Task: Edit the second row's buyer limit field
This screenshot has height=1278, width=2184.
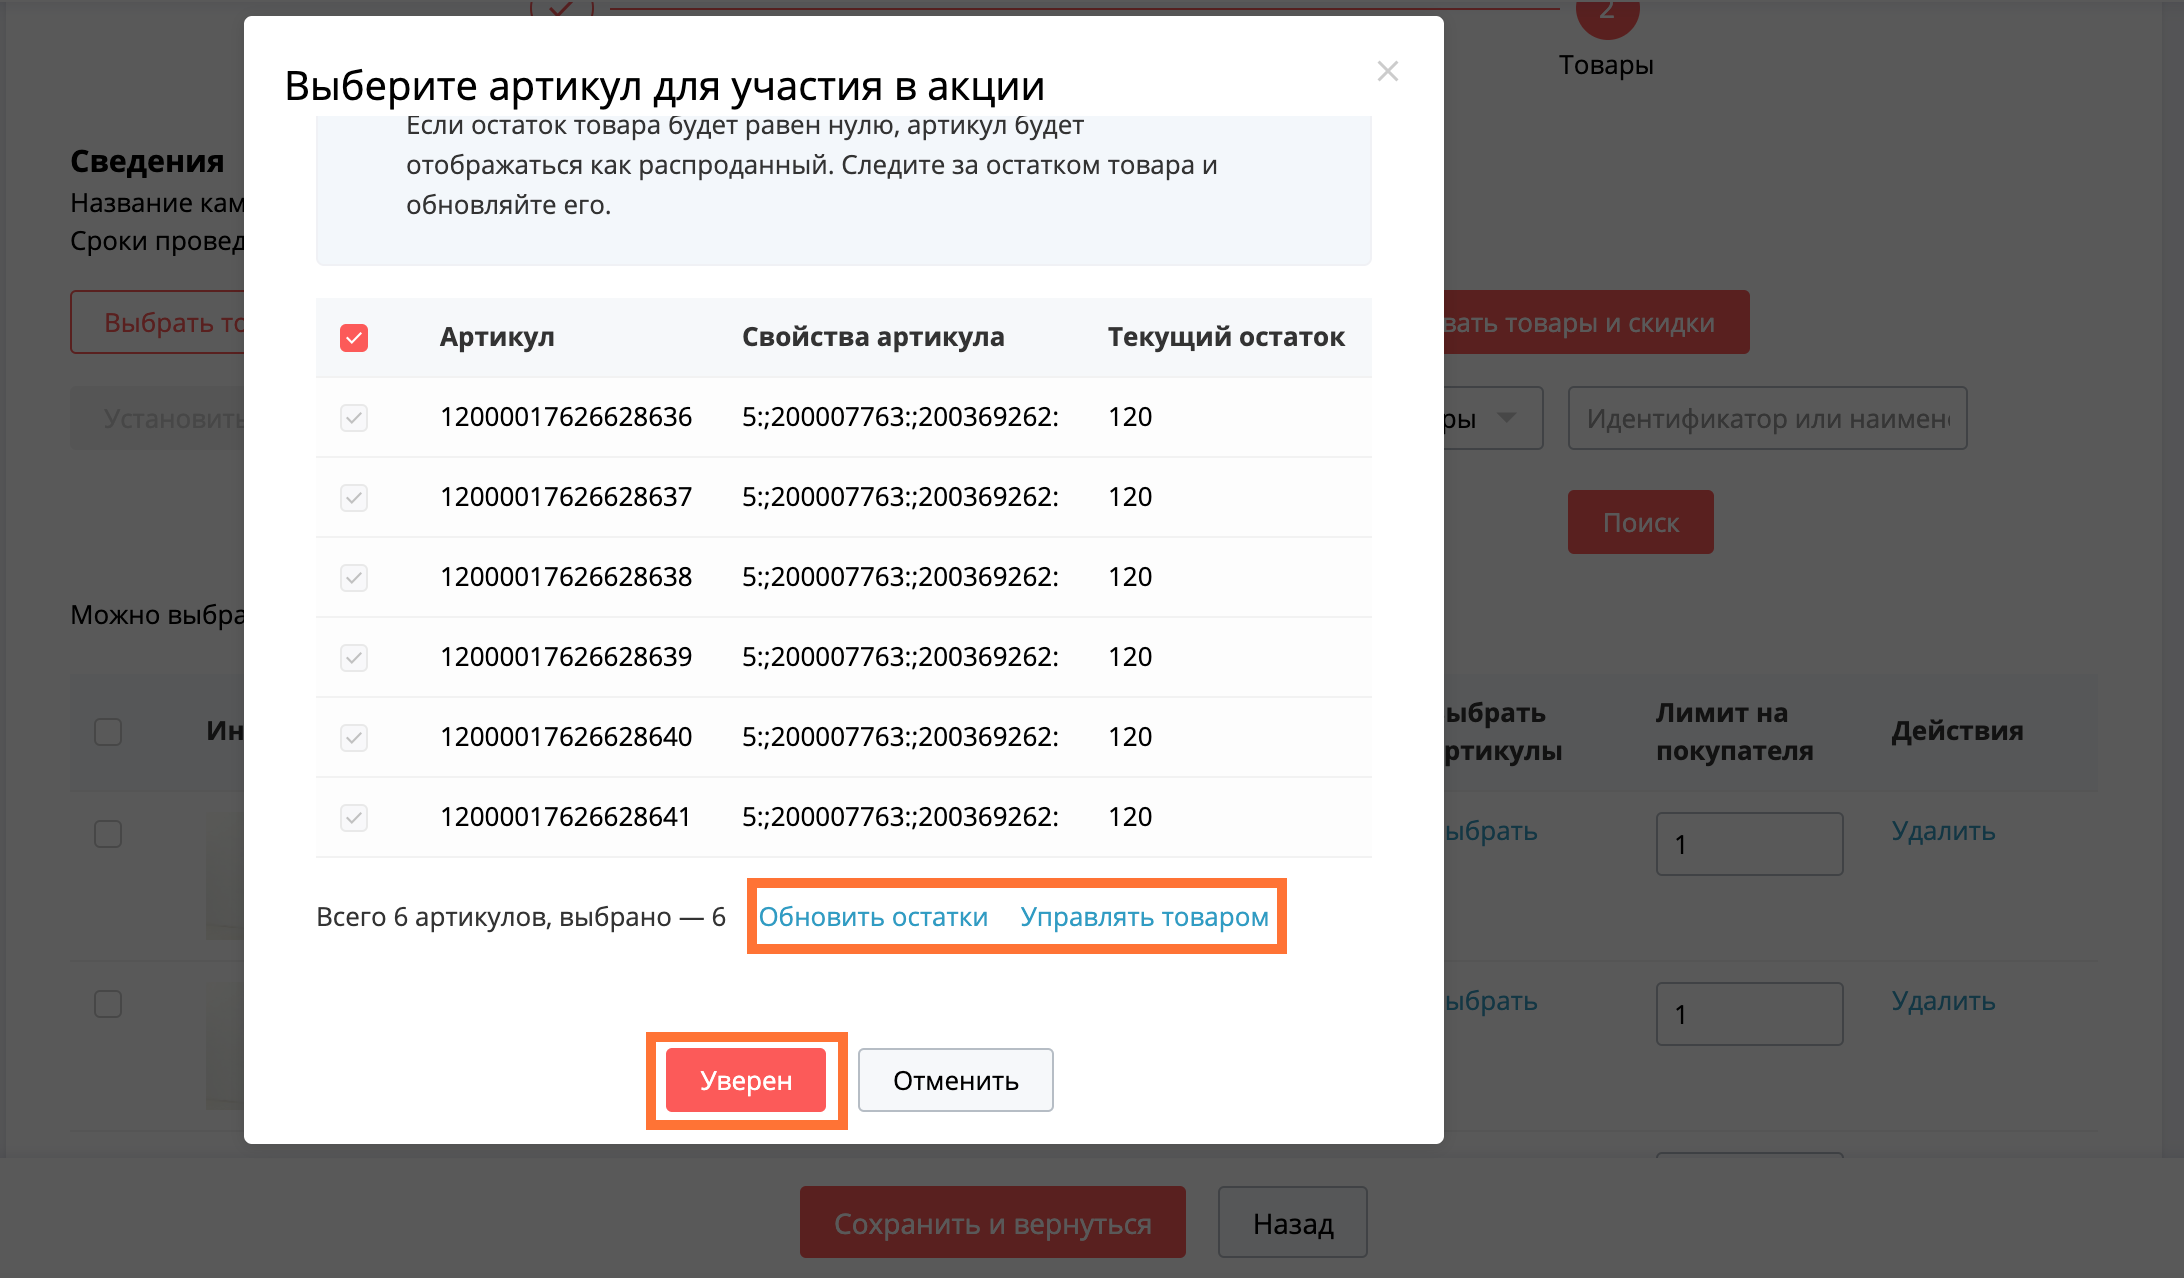Action: click(1749, 1014)
